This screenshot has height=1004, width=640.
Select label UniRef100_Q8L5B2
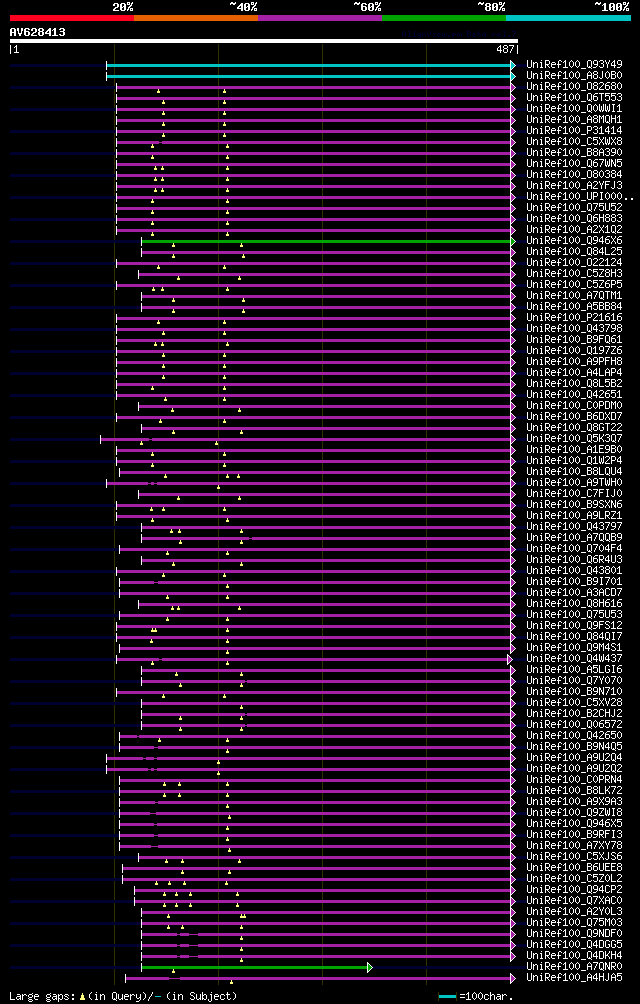pos(574,383)
